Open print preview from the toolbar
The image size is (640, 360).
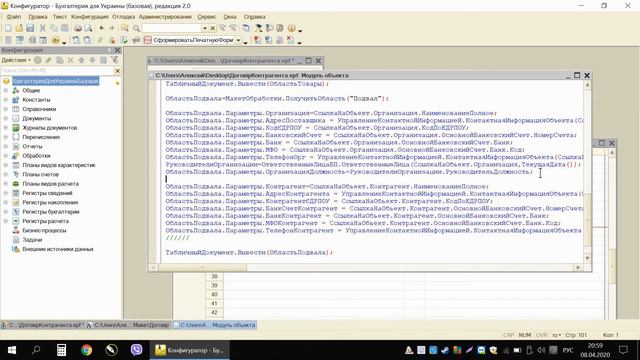(88, 28)
